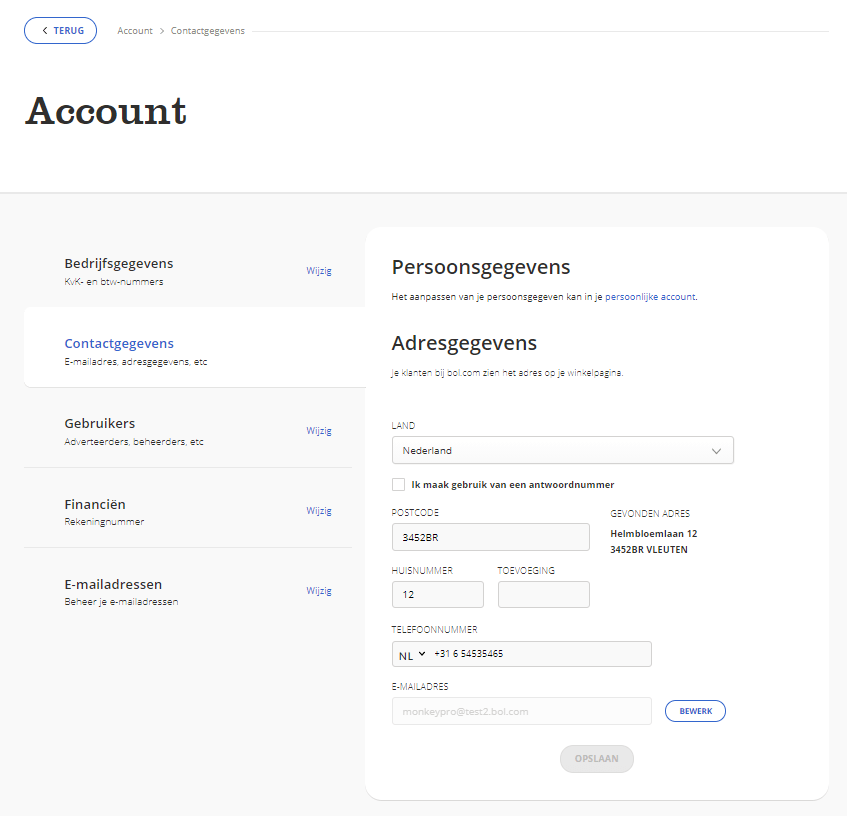
Task: Click into the TOEVOEGING input field
Action: pyautogui.click(x=543, y=594)
